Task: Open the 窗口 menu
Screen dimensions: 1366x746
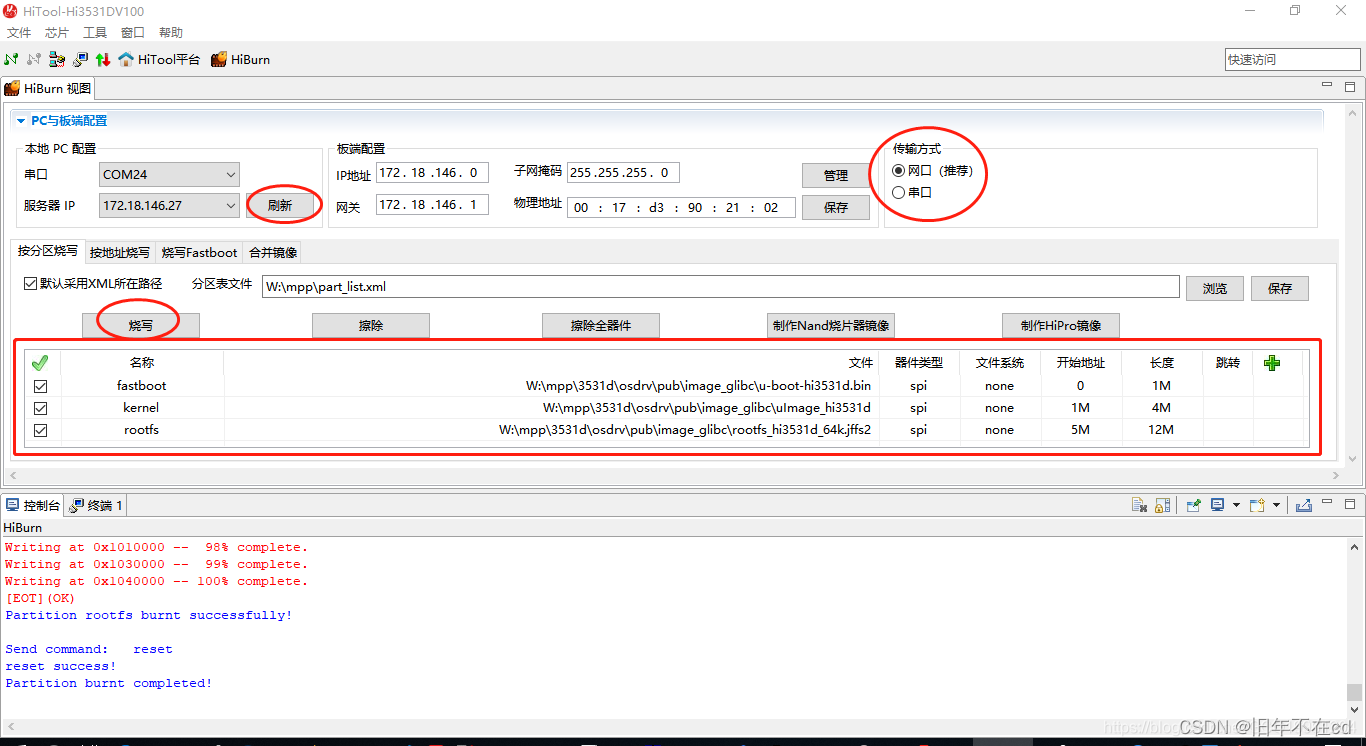Action: (x=133, y=33)
